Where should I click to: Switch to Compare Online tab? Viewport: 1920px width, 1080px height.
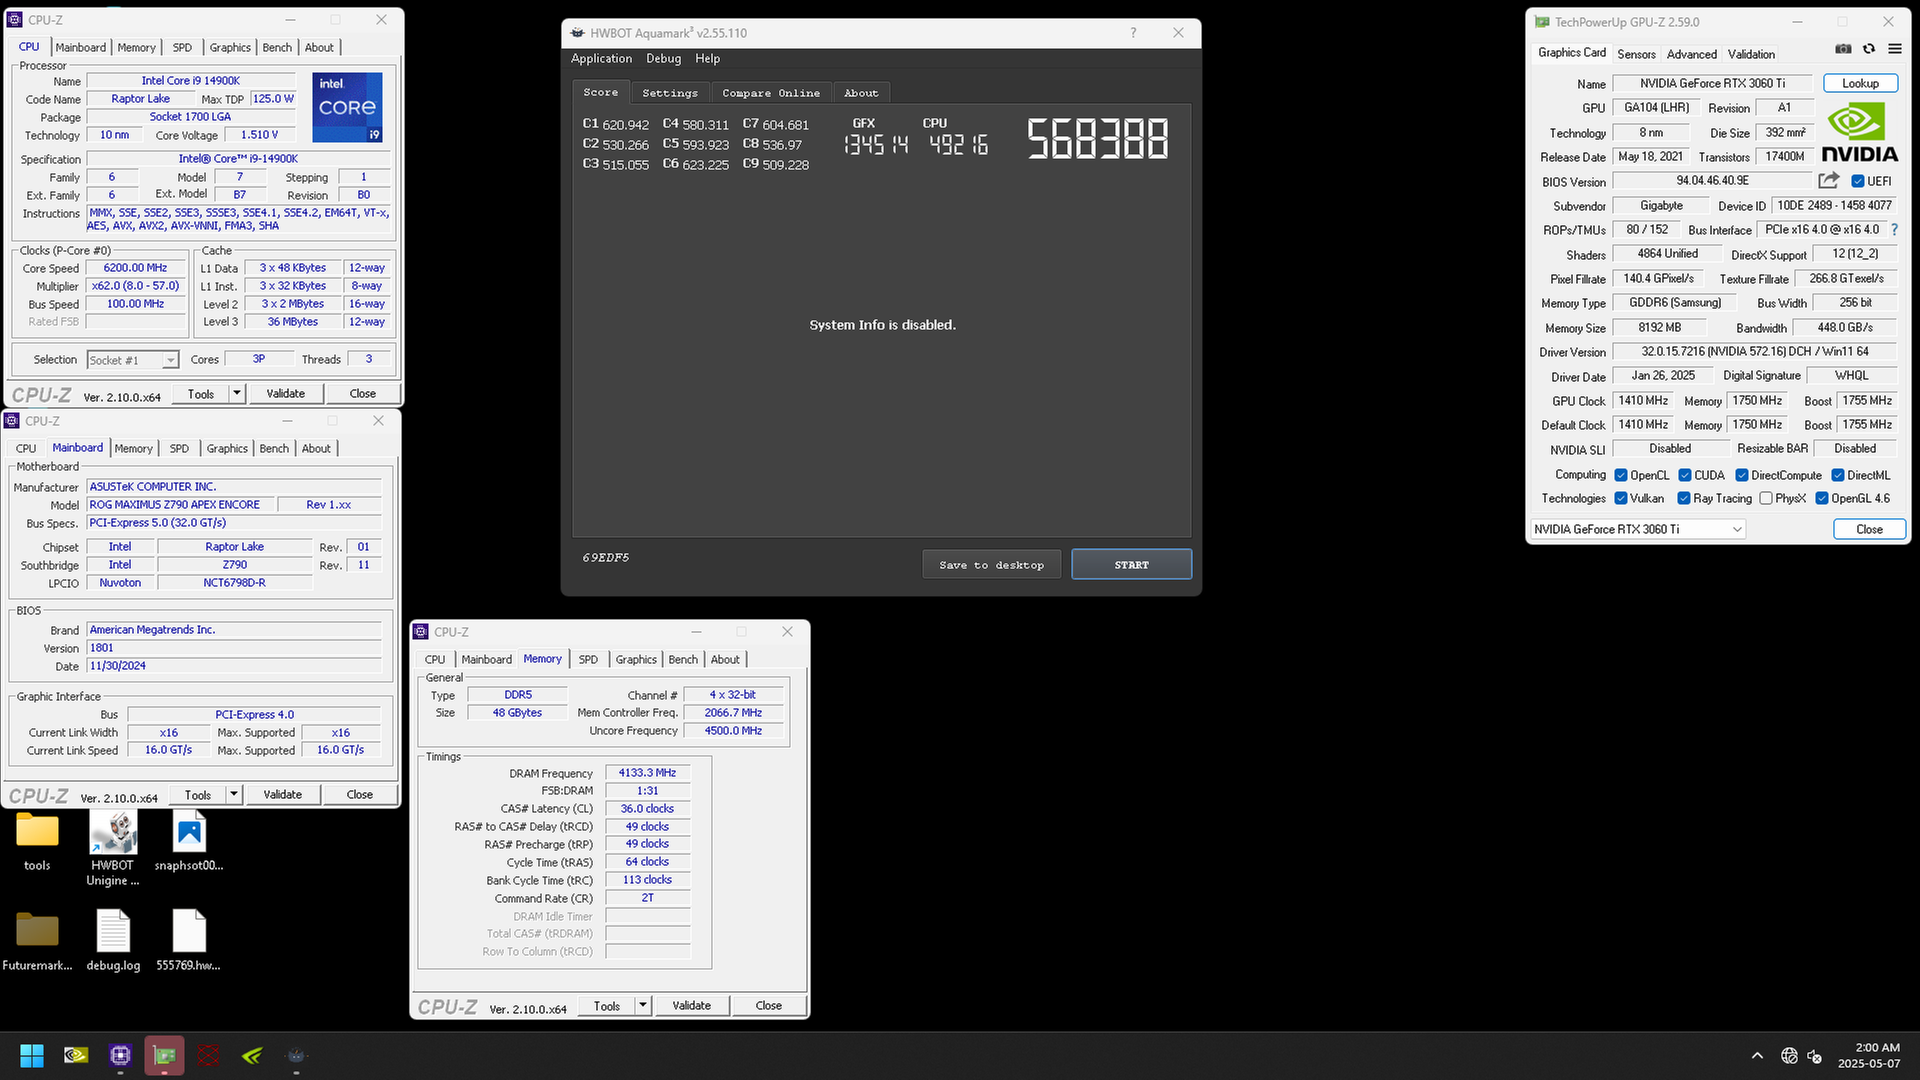point(771,93)
